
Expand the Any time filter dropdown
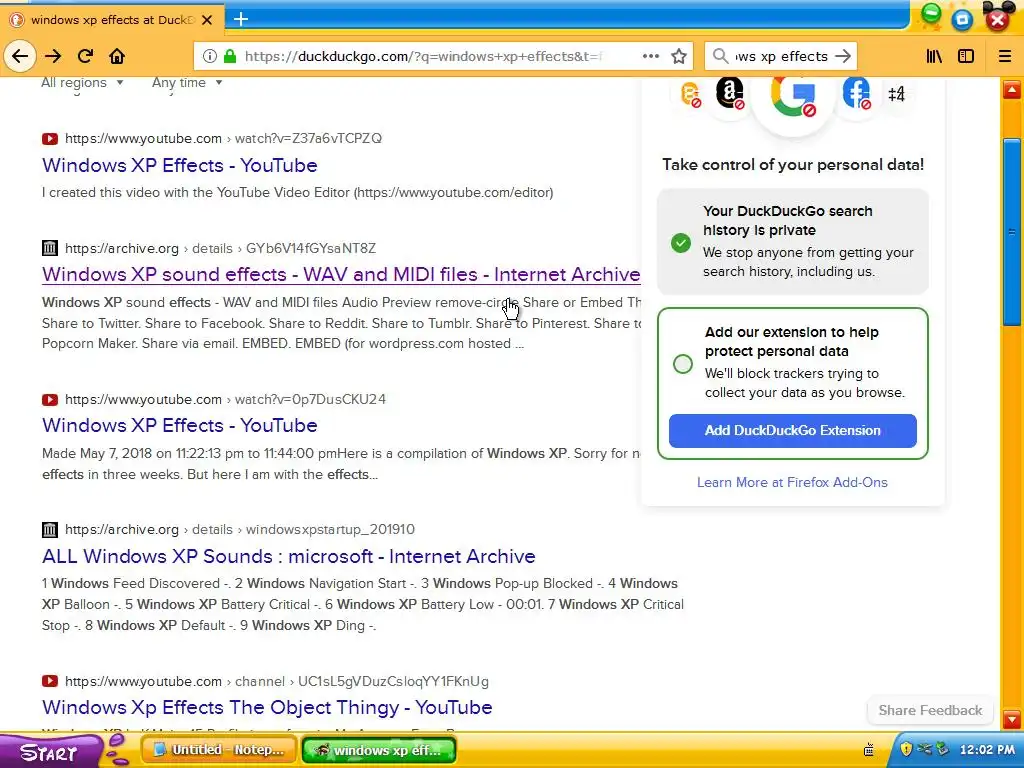click(x=187, y=82)
